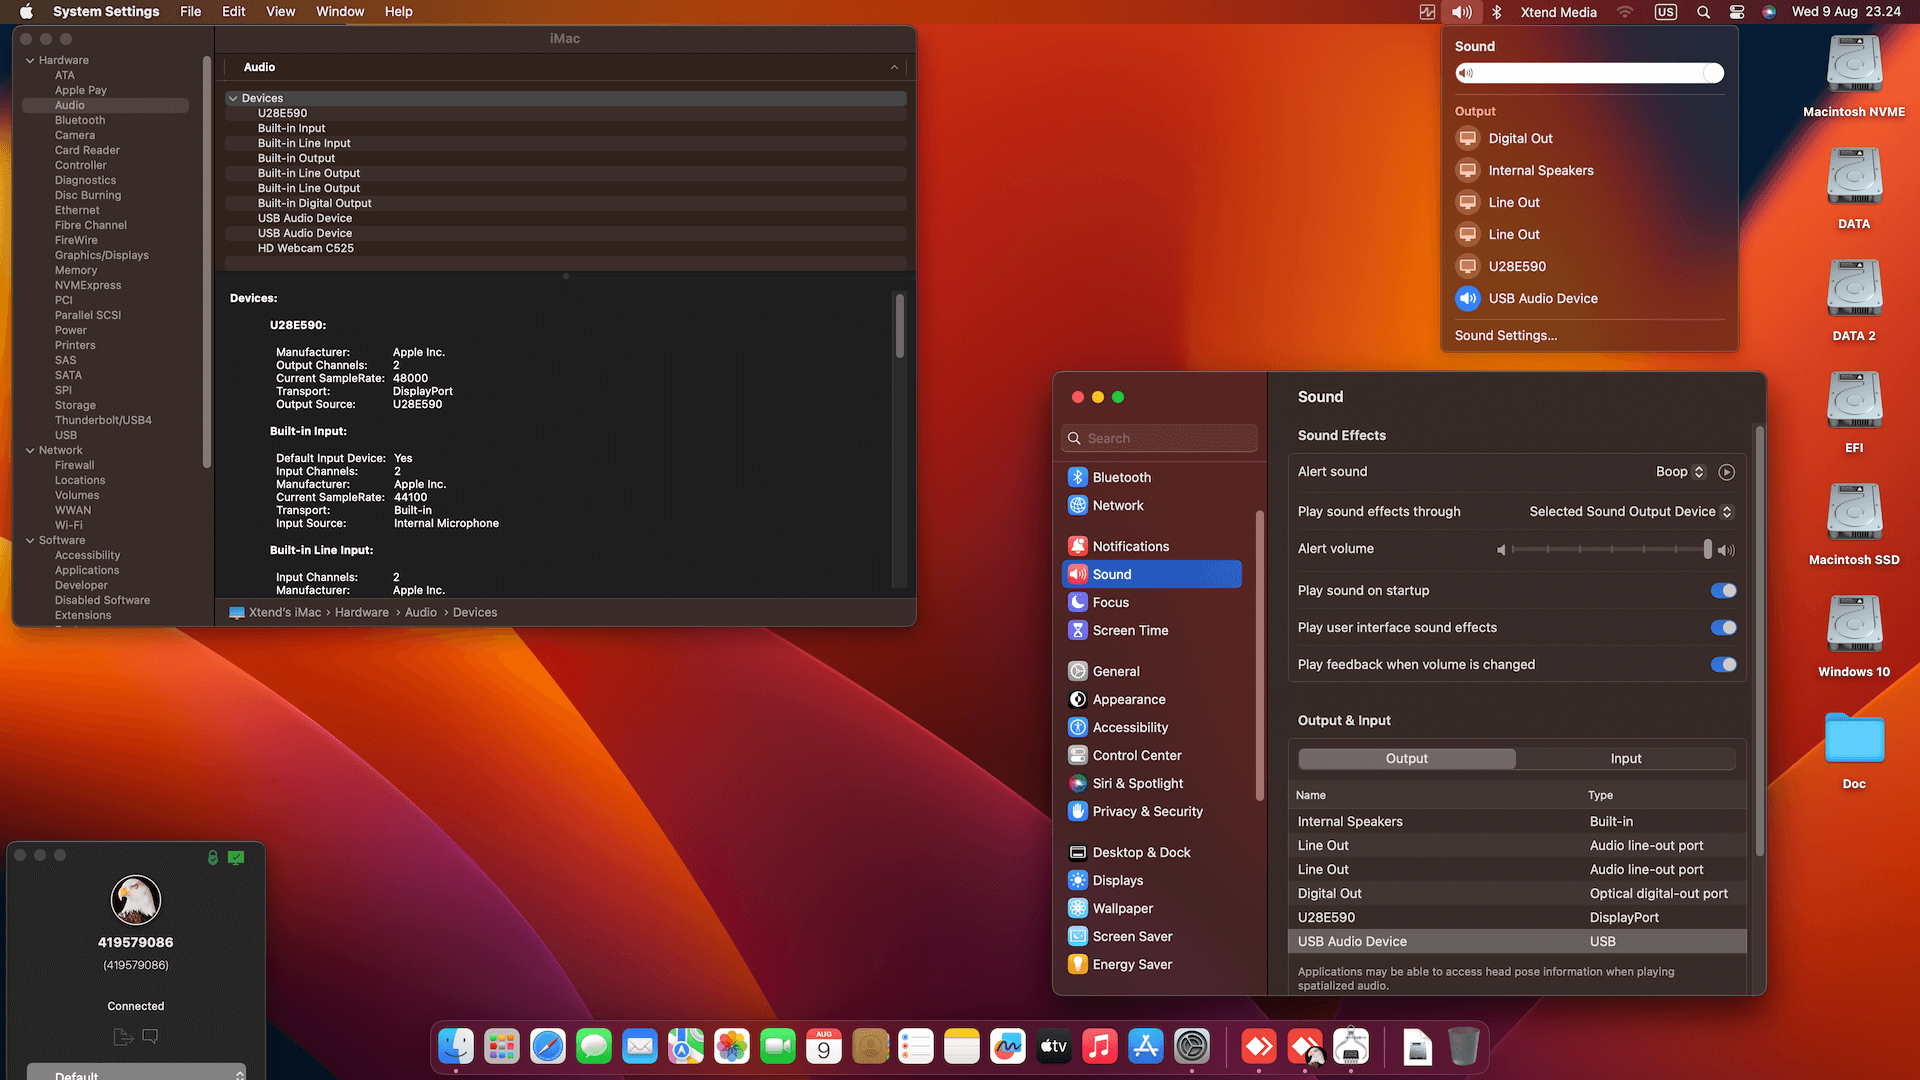Image resolution: width=1920 pixels, height=1080 pixels.
Task: Select HD Webcam C525 in Devices list
Action: tap(566, 248)
